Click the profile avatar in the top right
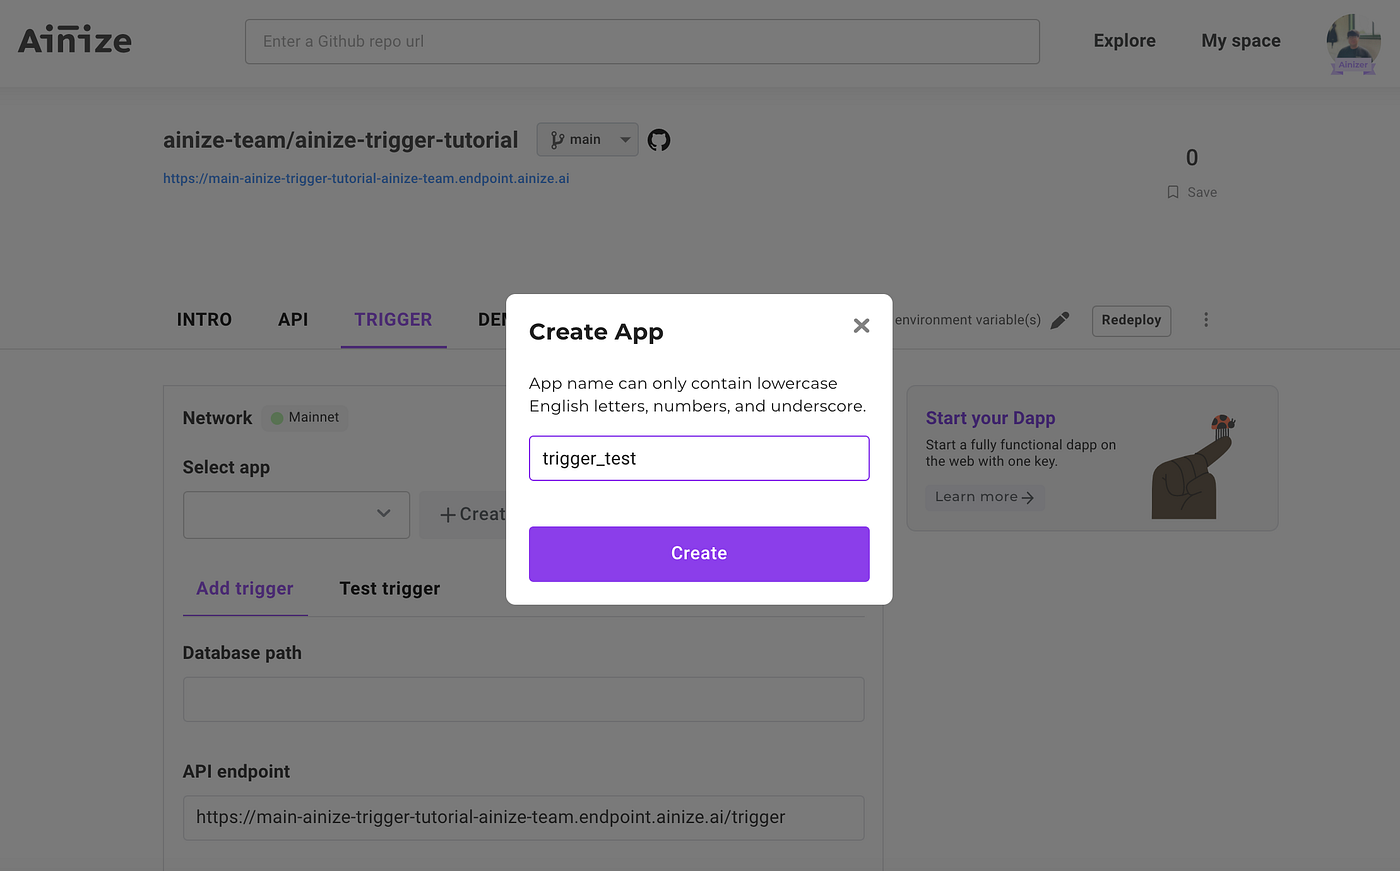The height and width of the screenshot is (871, 1400). pos(1353,43)
